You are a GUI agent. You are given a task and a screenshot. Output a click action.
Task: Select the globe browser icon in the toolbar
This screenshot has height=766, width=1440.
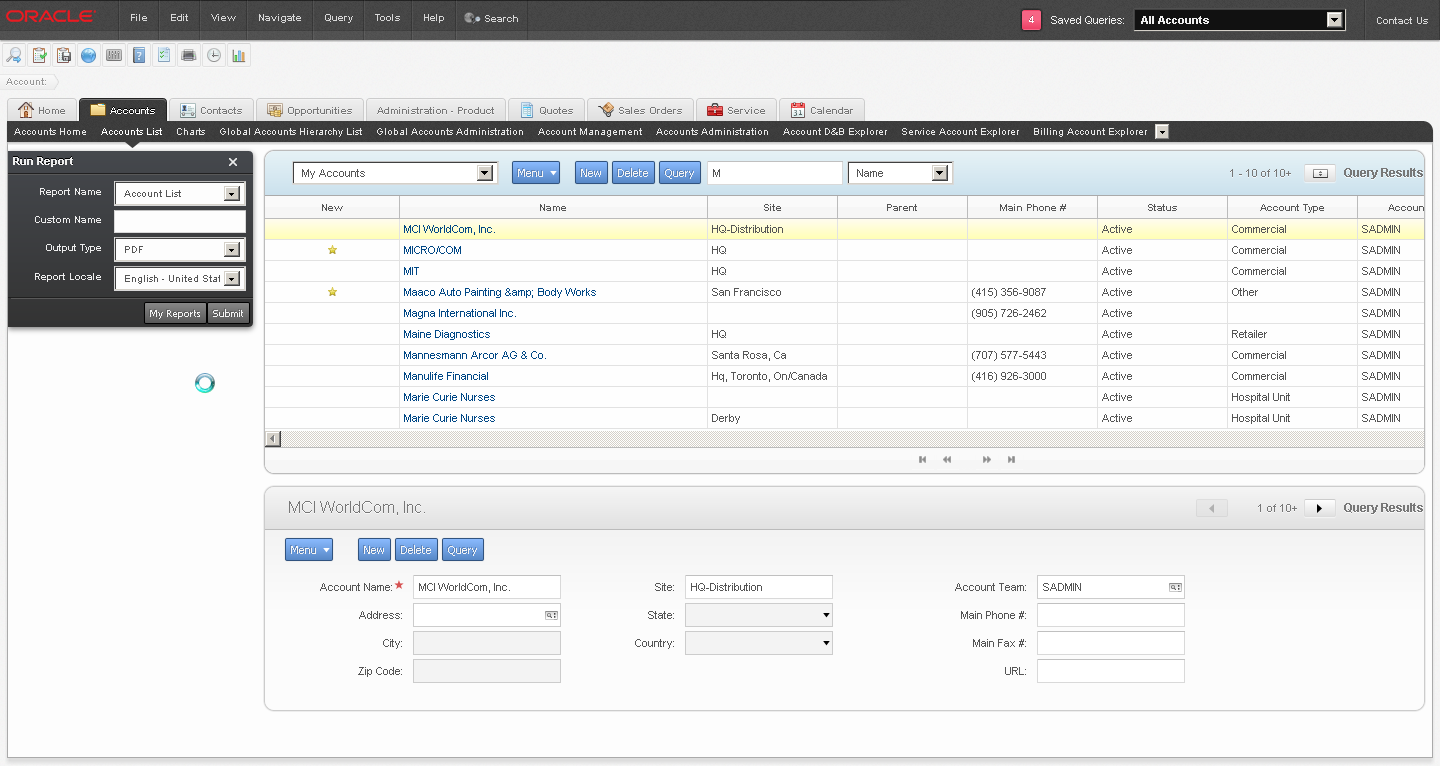88,55
